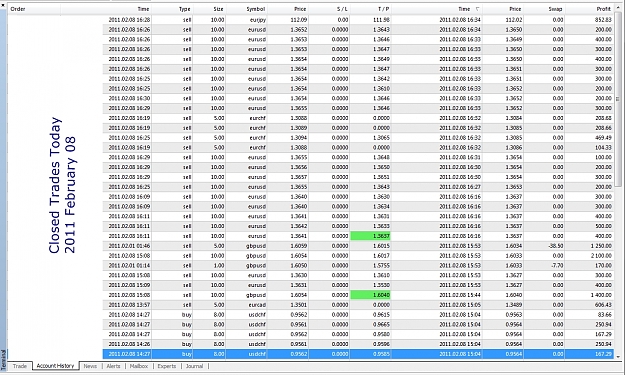Screen dimensions: 625x375
Task: Click the close time 2011.02.08 15:05
Action: [x=460, y=305]
